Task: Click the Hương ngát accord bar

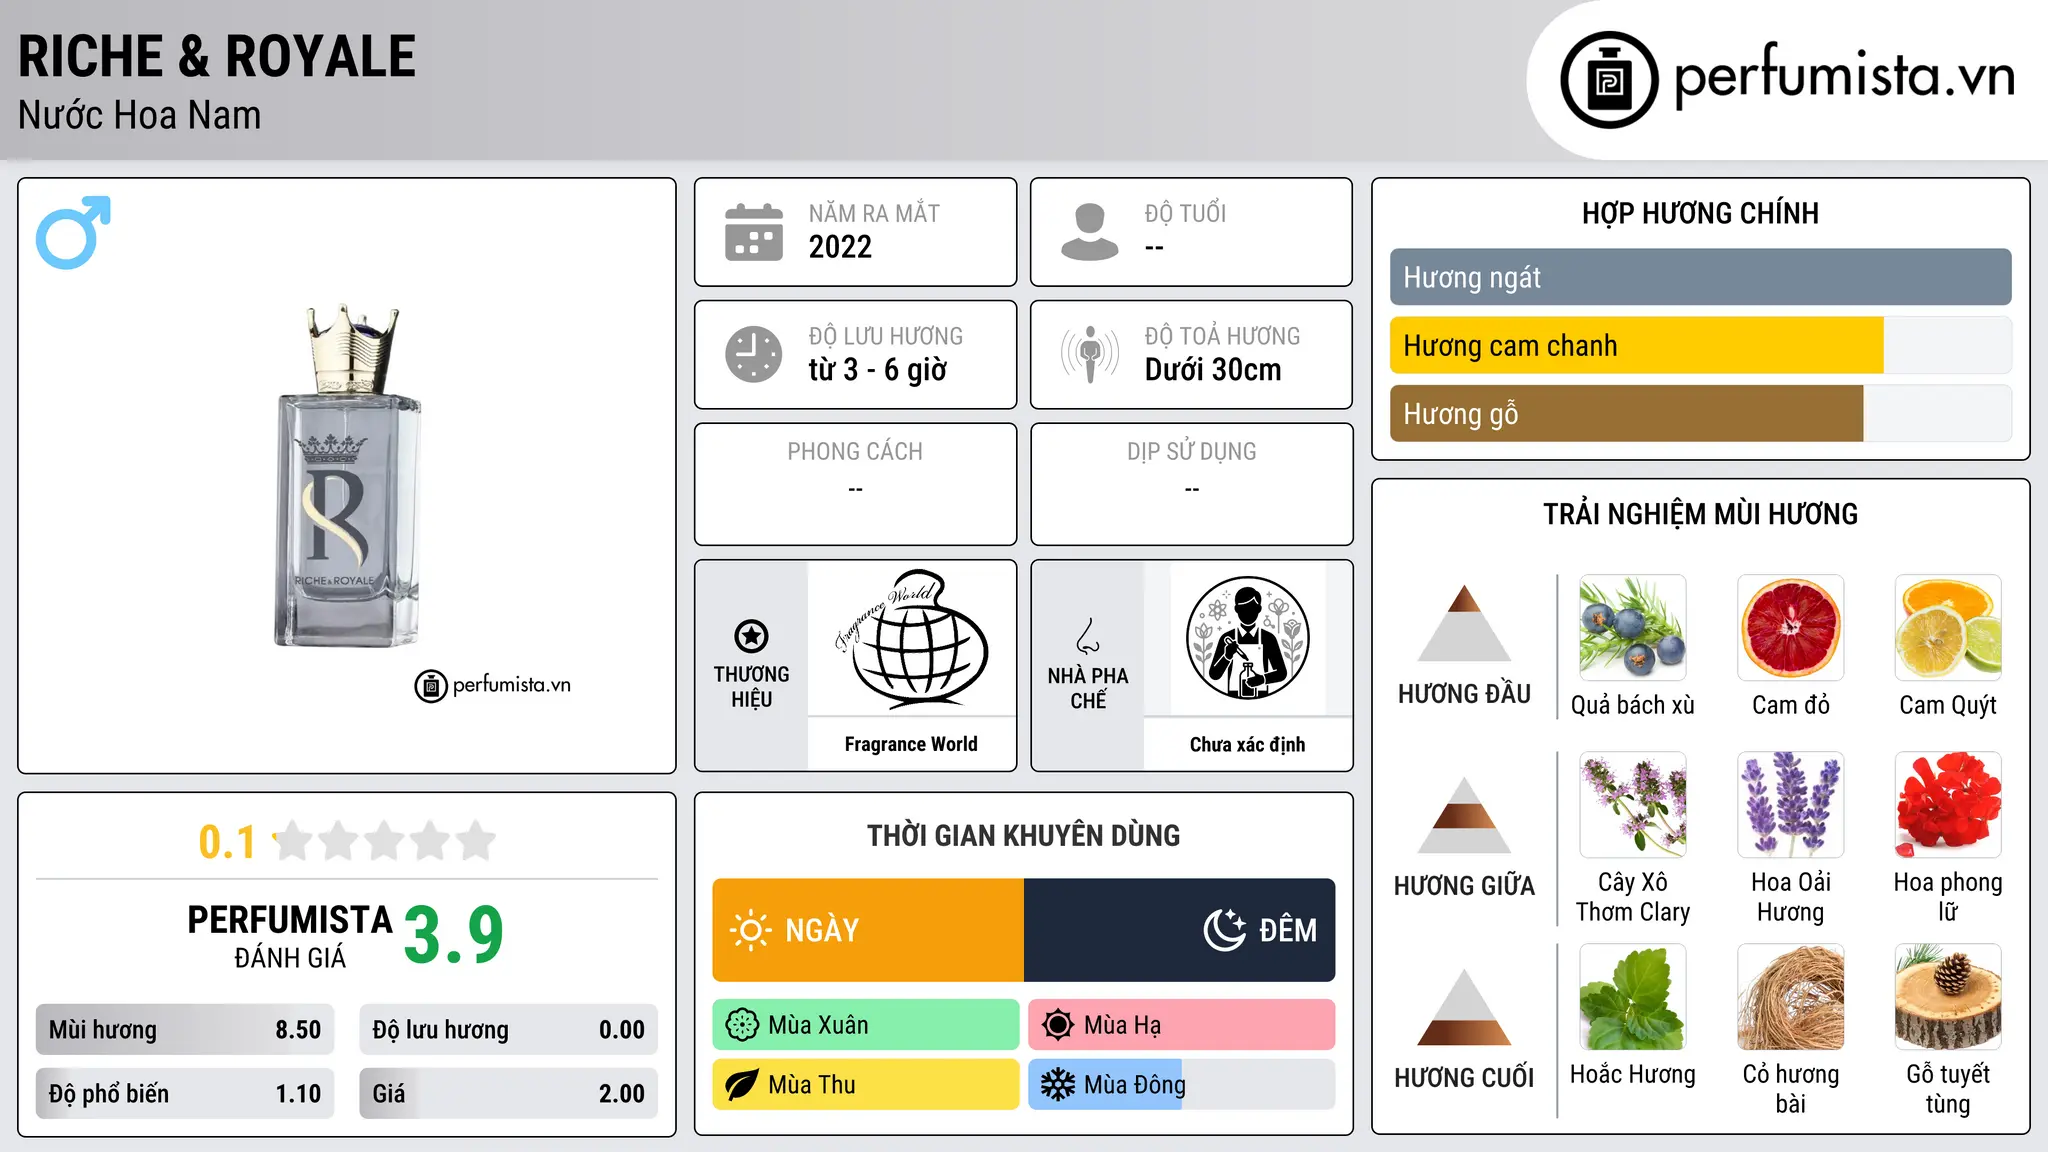Action: point(1700,277)
